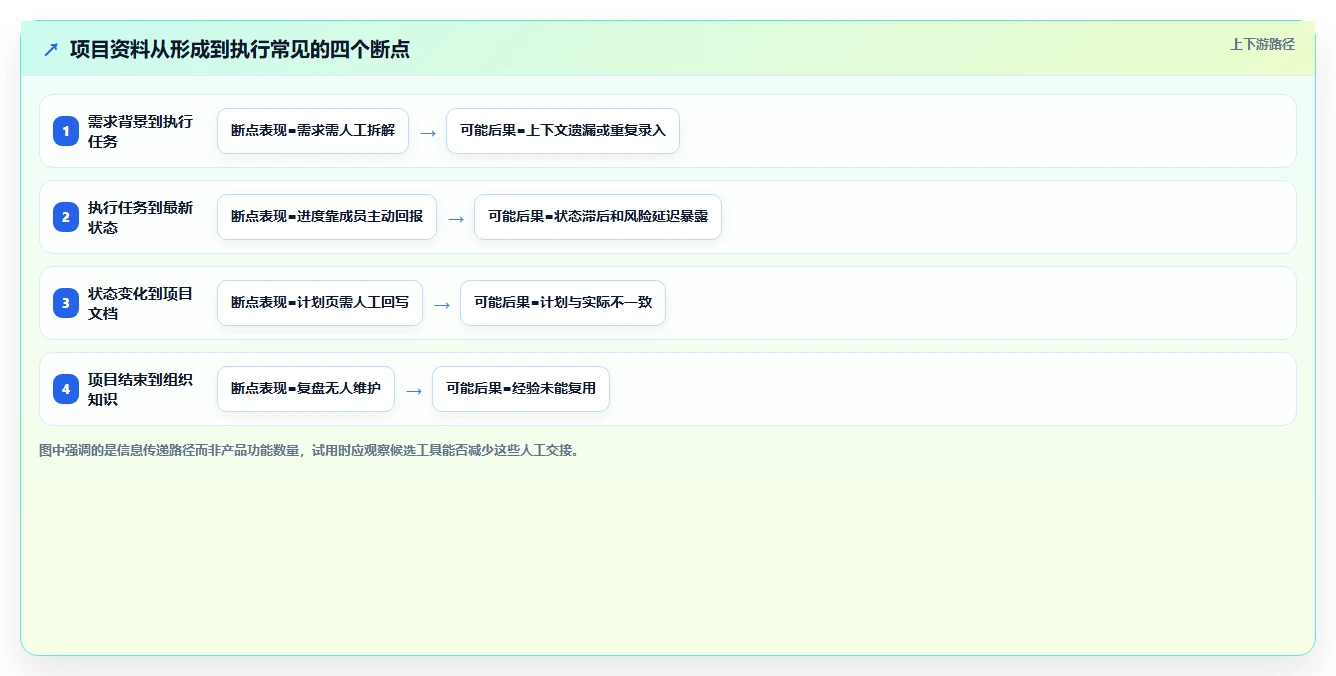
Task: Click the chip 断点表现=复盘无人维护
Action: 306,389
